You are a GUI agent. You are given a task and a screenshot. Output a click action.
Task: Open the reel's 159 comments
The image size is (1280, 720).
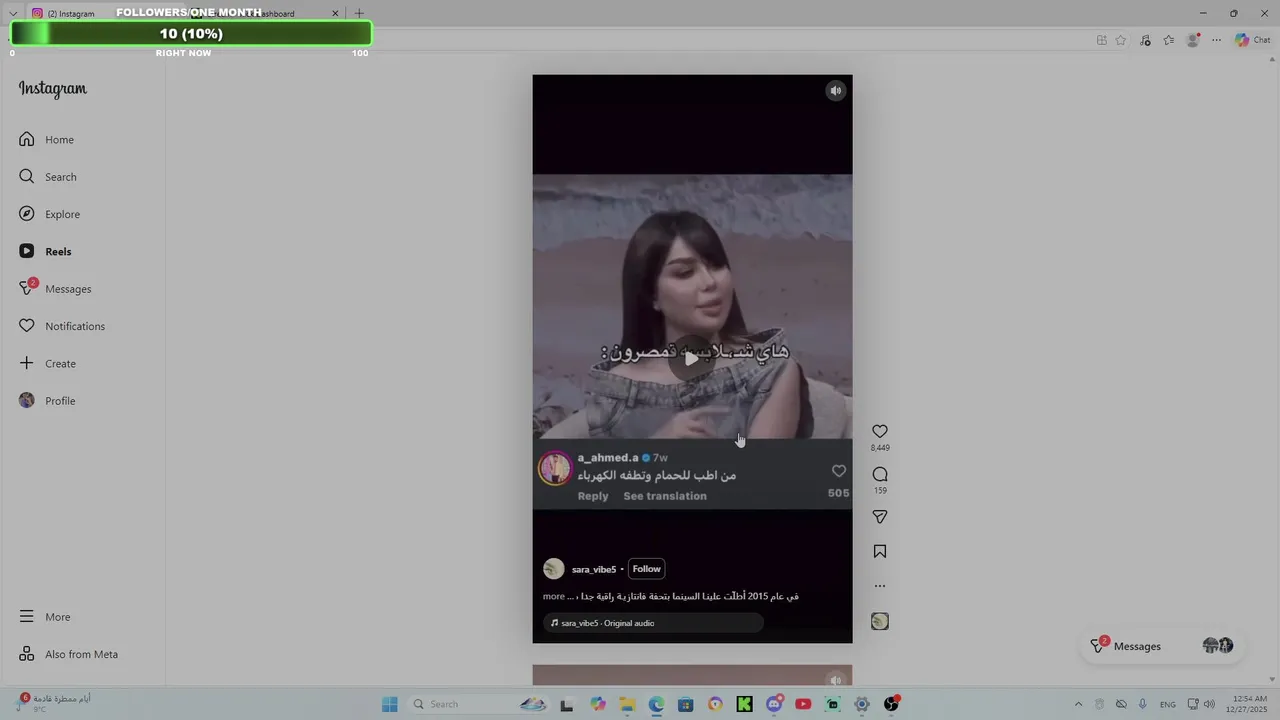click(880, 474)
